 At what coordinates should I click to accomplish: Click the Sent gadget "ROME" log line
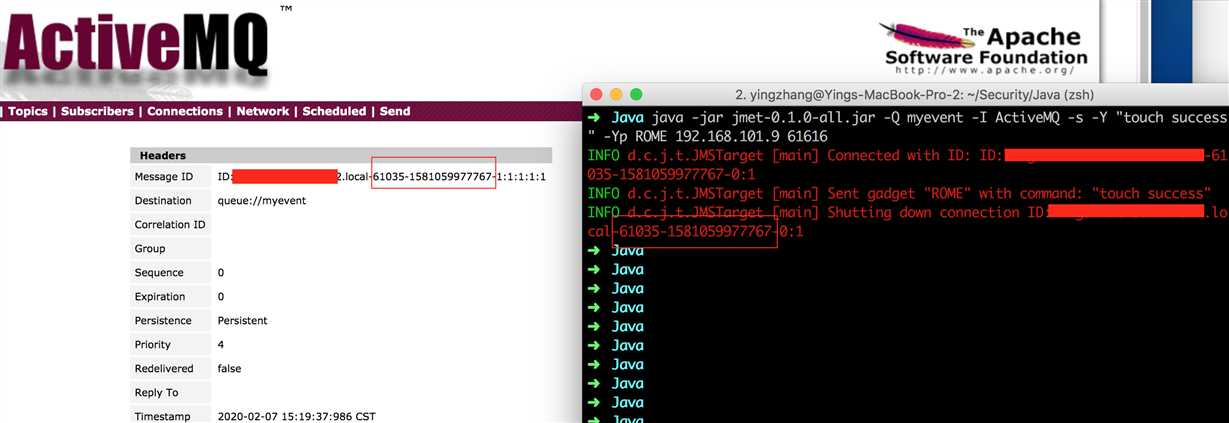[900, 193]
